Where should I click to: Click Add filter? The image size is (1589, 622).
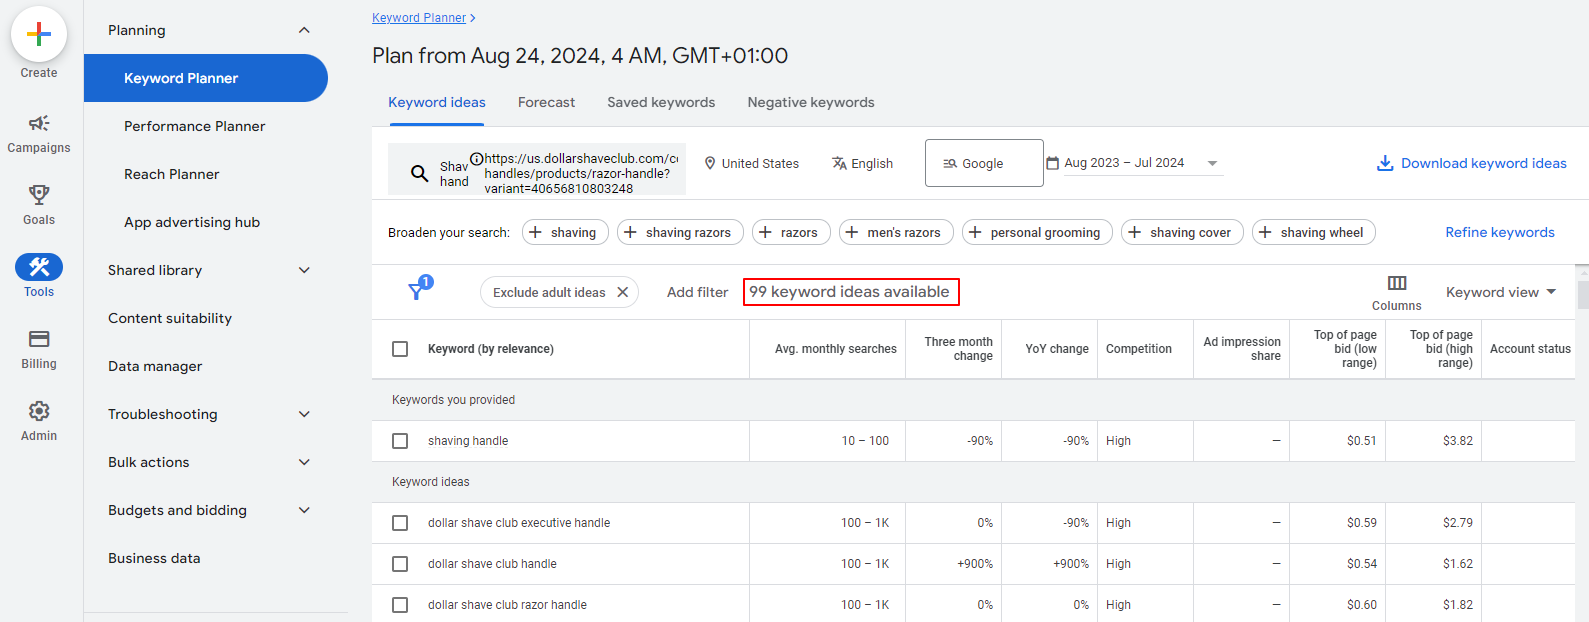[697, 292]
